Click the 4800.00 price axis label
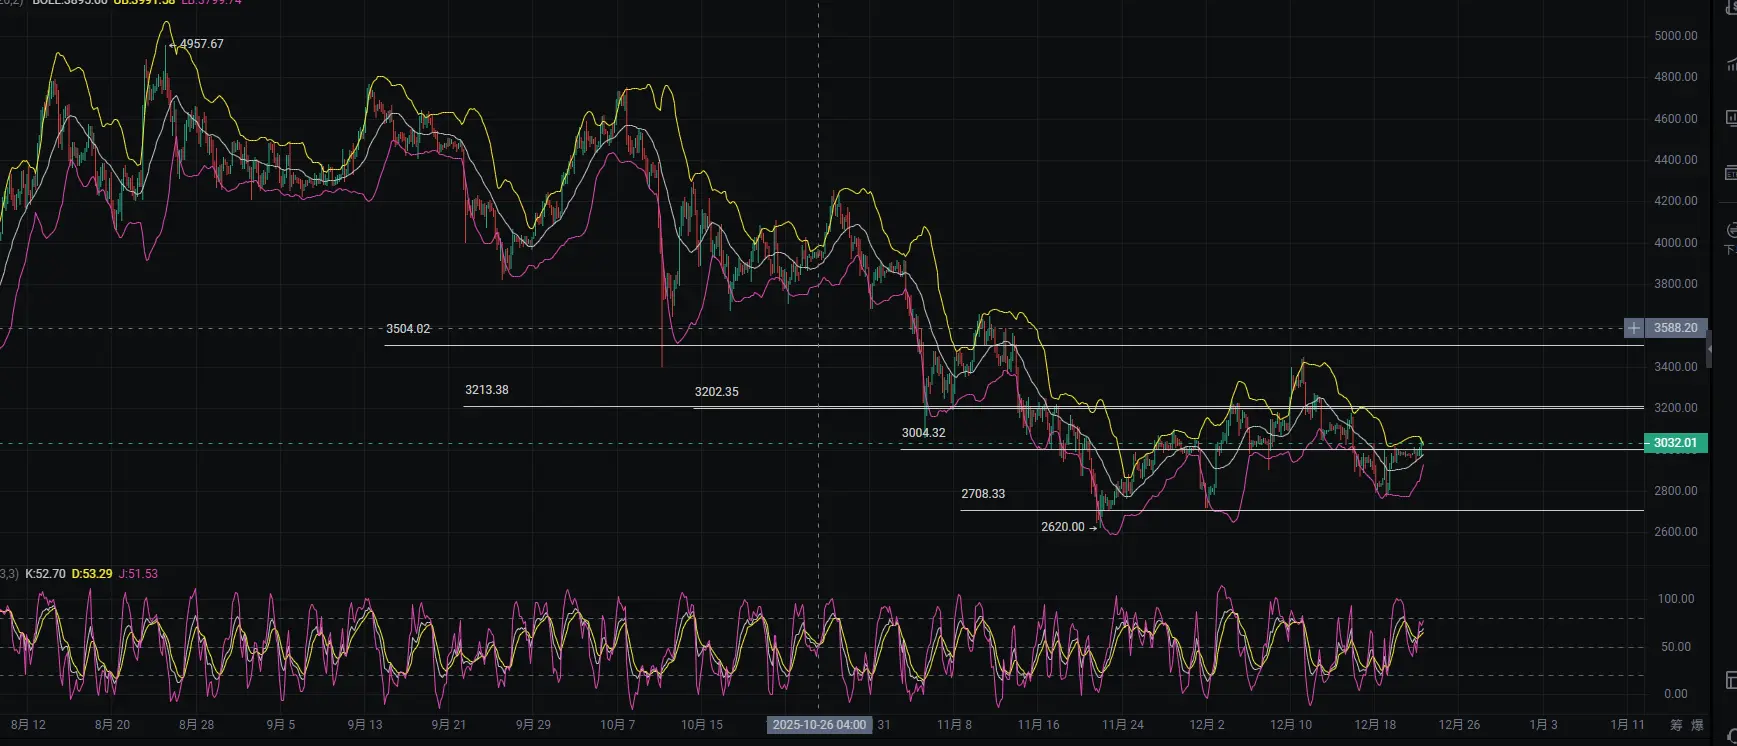The height and width of the screenshot is (746, 1737). click(1676, 77)
